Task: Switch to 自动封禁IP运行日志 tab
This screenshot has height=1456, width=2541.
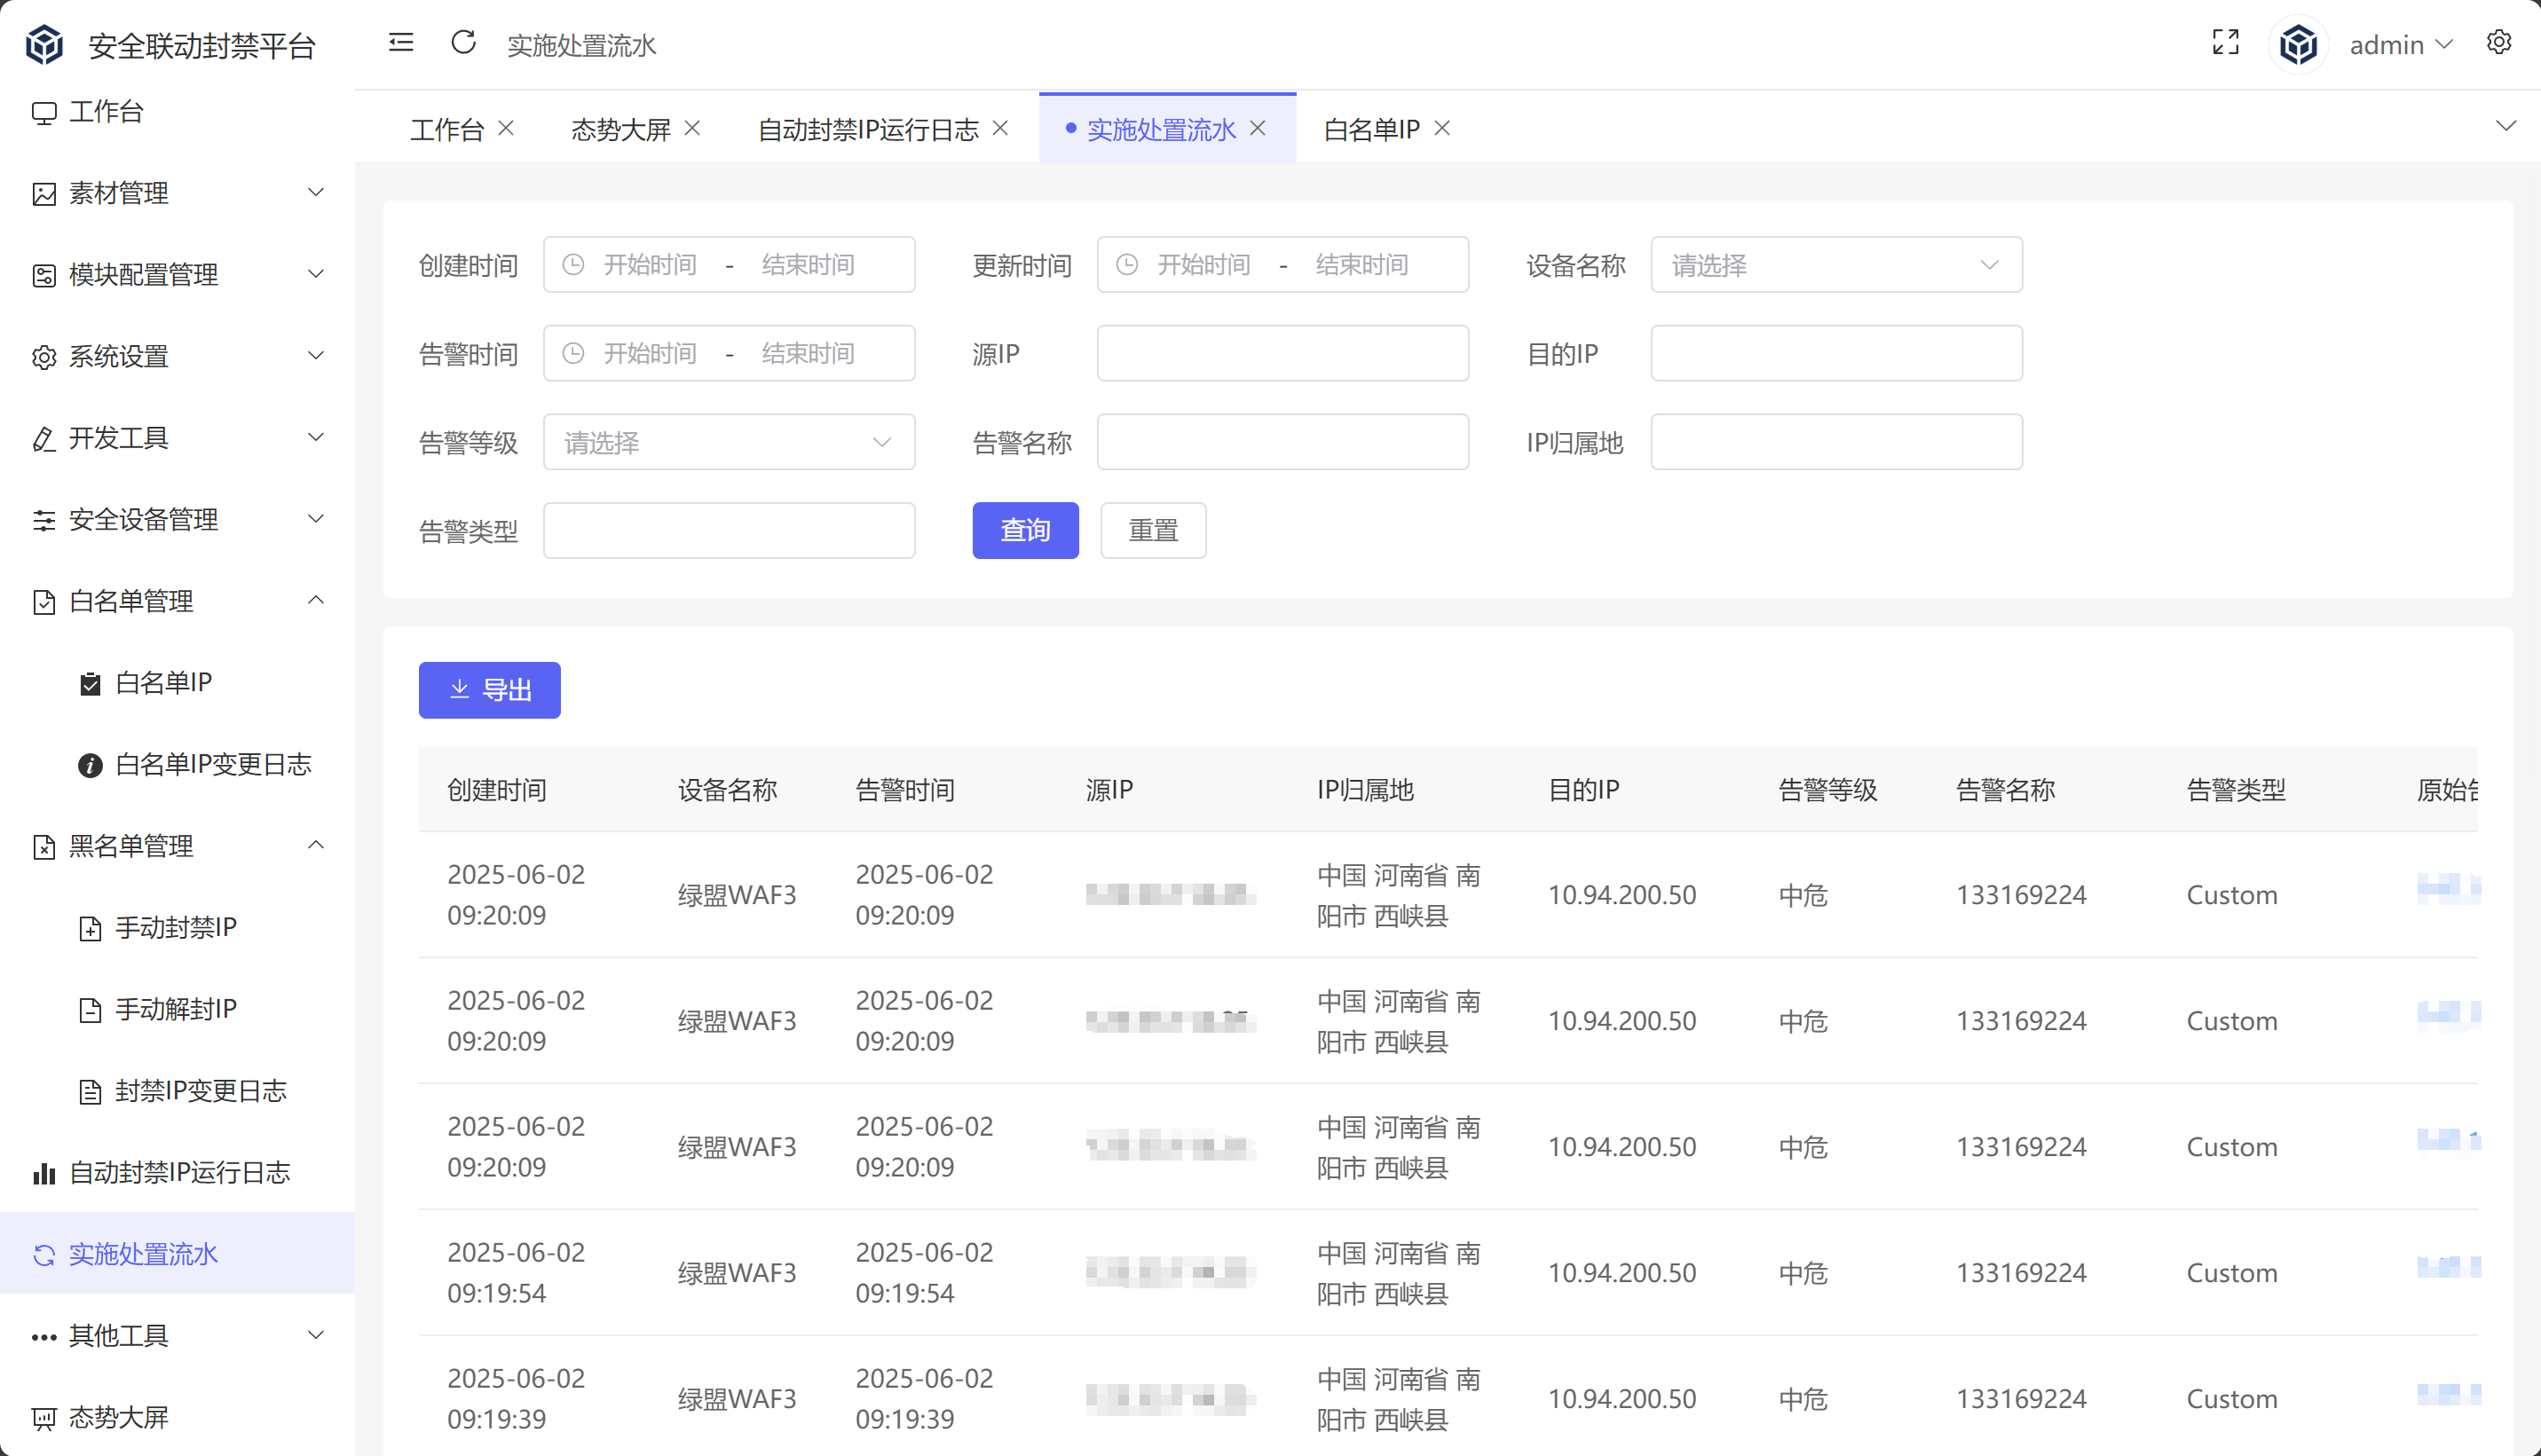Action: [867, 130]
